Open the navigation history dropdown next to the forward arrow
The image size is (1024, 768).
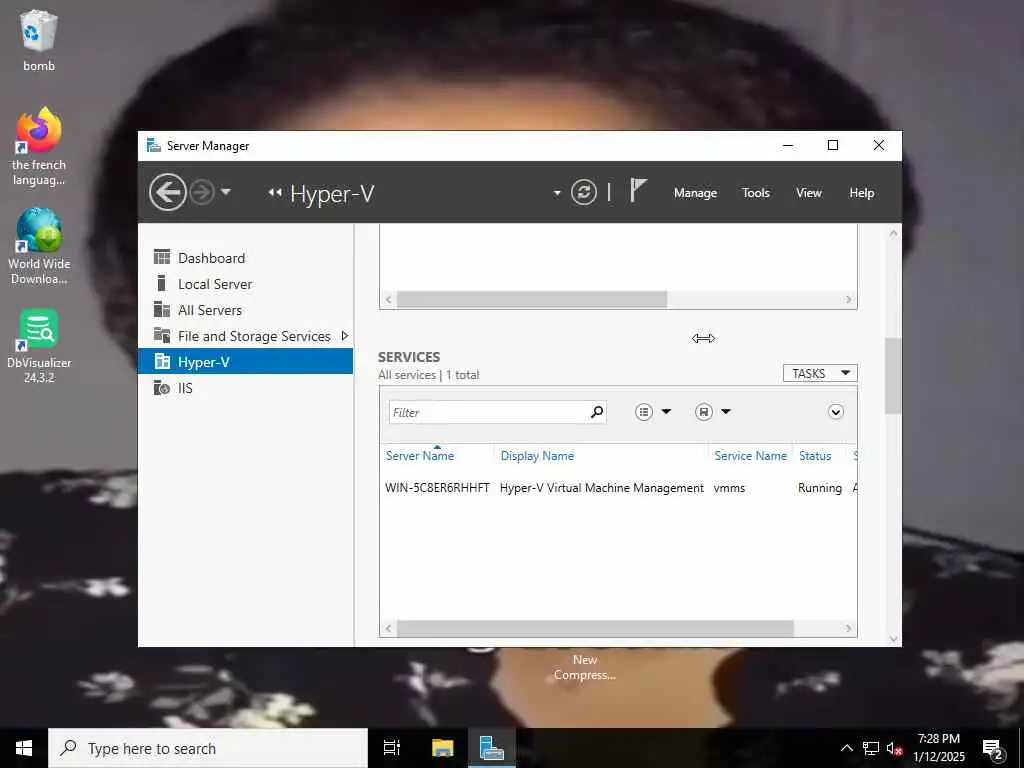(x=226, y=192)
